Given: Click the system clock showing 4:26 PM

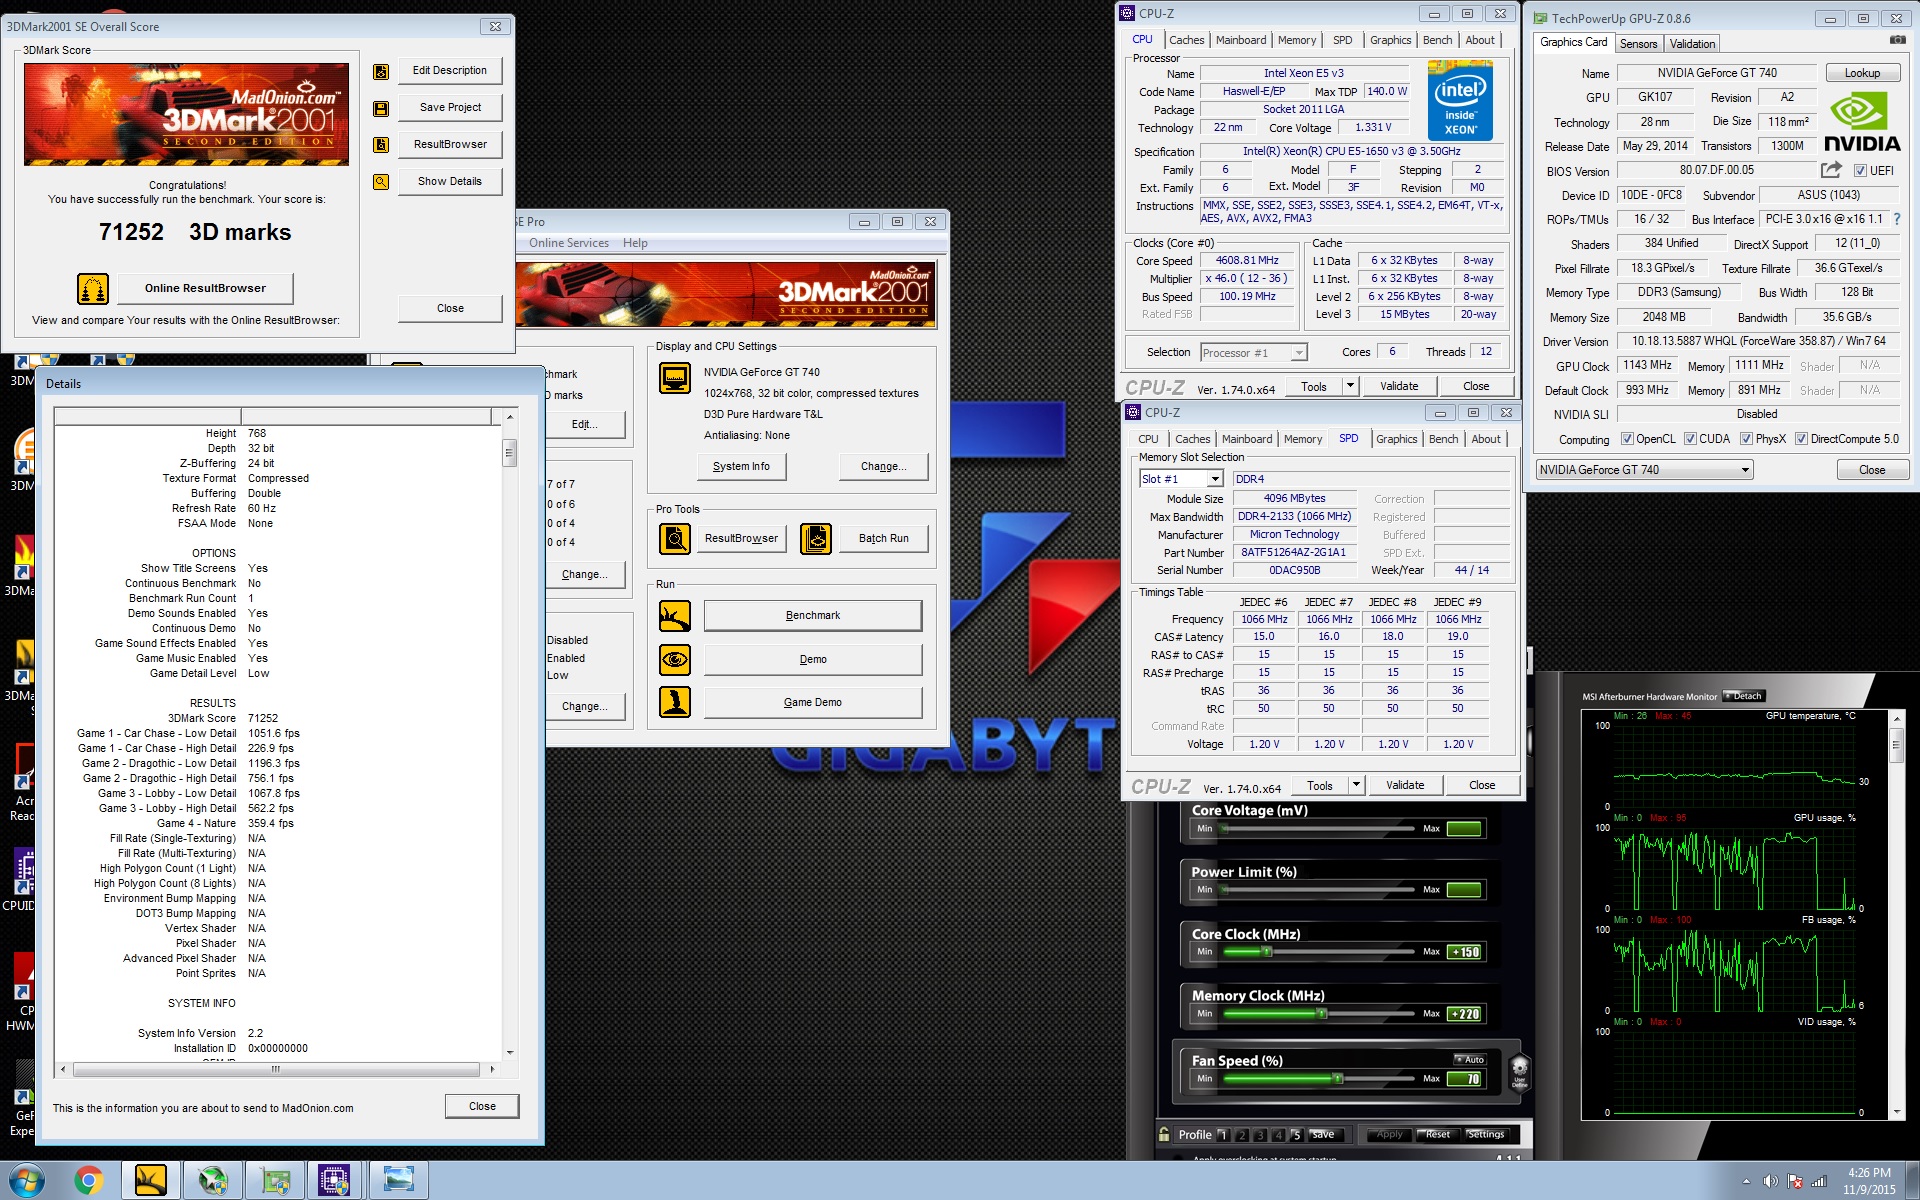Looking at the screenshot, I should pos(1868,1173).
